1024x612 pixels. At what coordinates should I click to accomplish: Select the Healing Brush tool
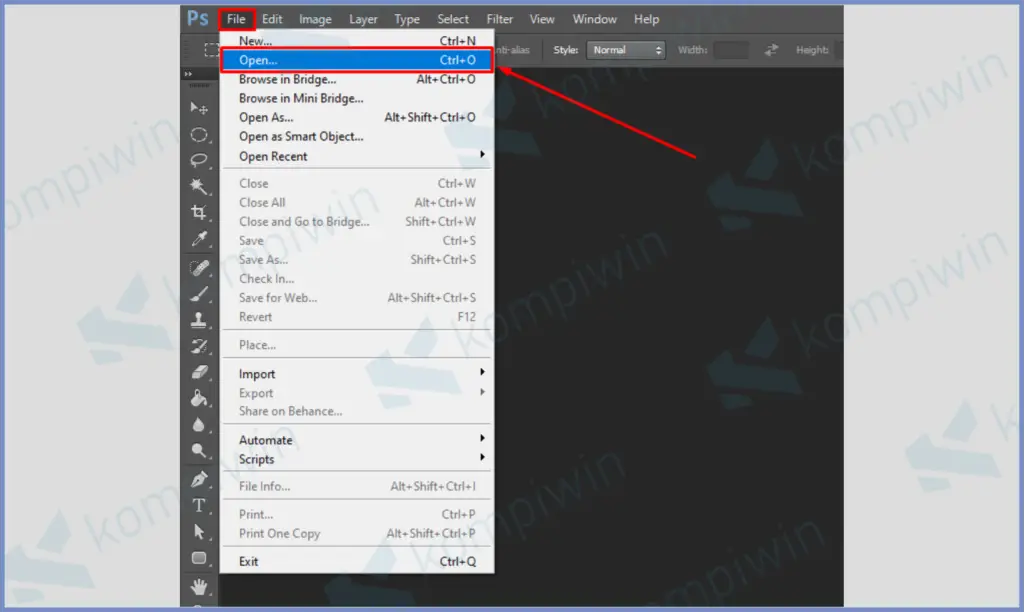199,268
